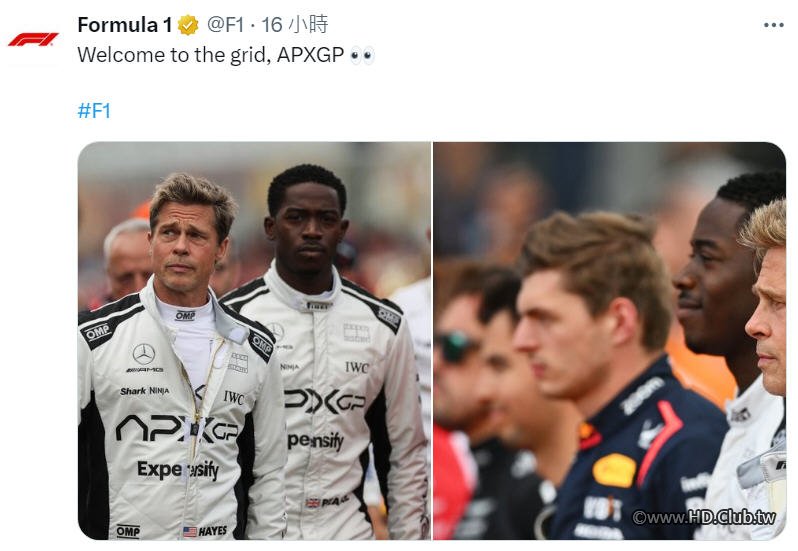The image size is (798, 551).
Task: Open the three-dot more options menu
Action: click(774, 25)
